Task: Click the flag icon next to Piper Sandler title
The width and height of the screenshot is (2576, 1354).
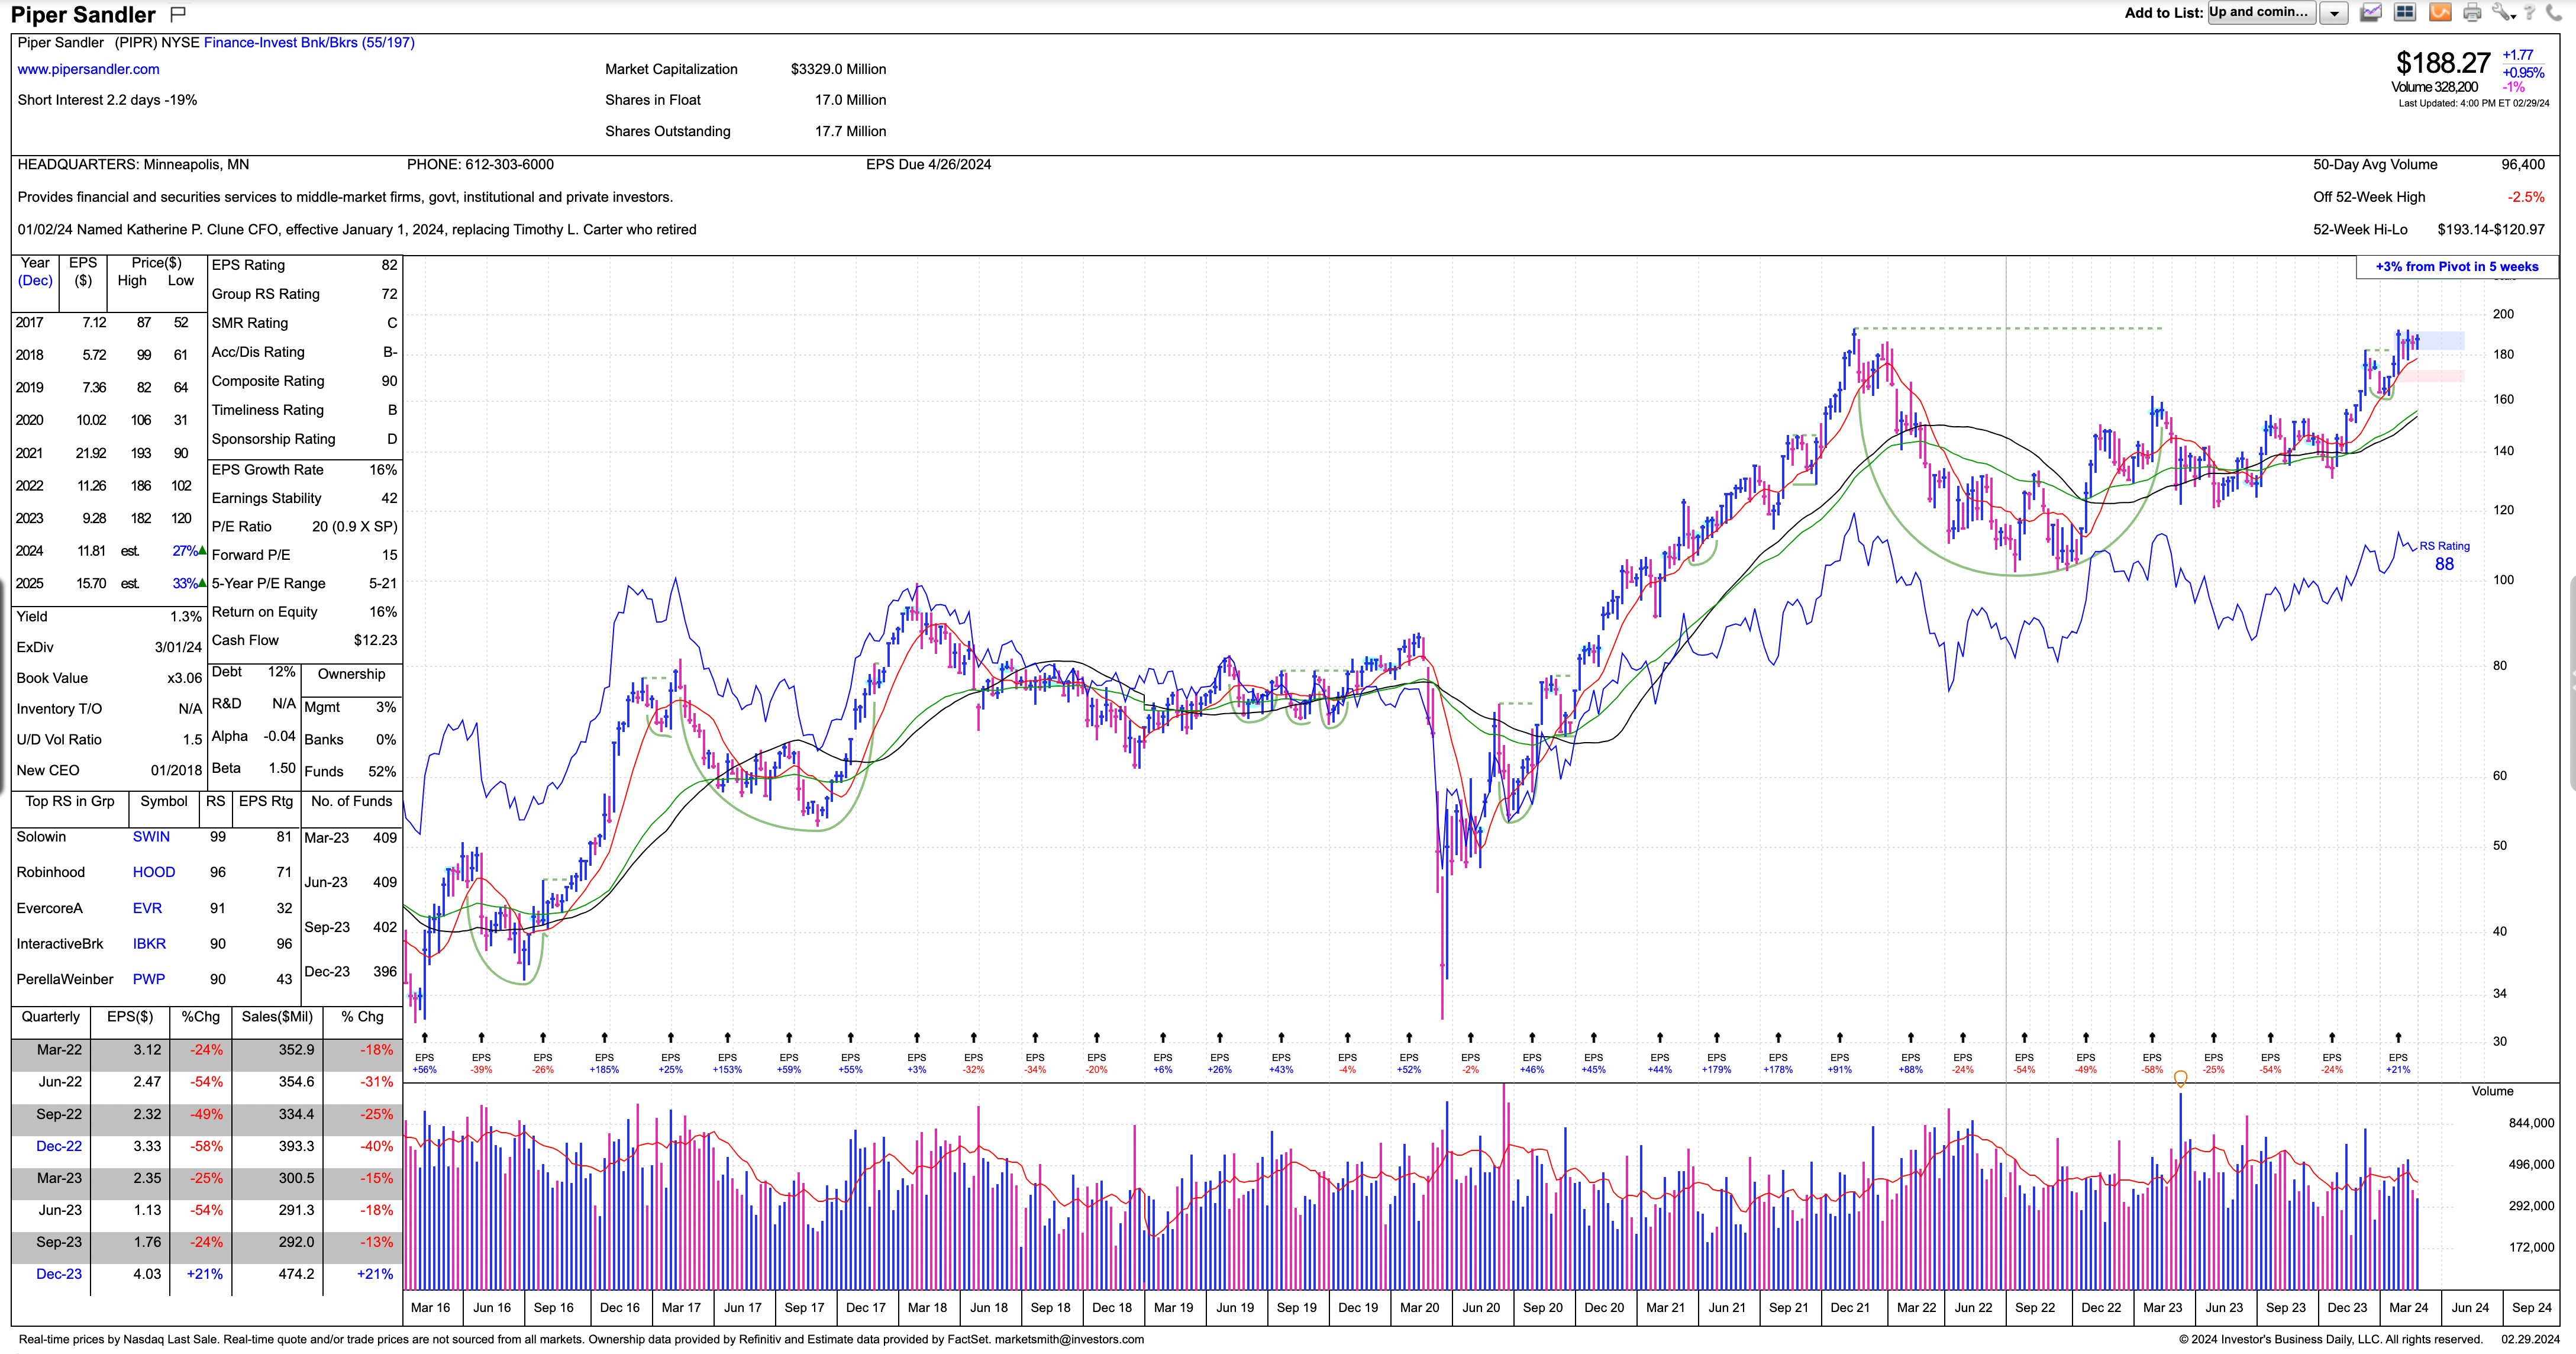Action: click(178, 14)
